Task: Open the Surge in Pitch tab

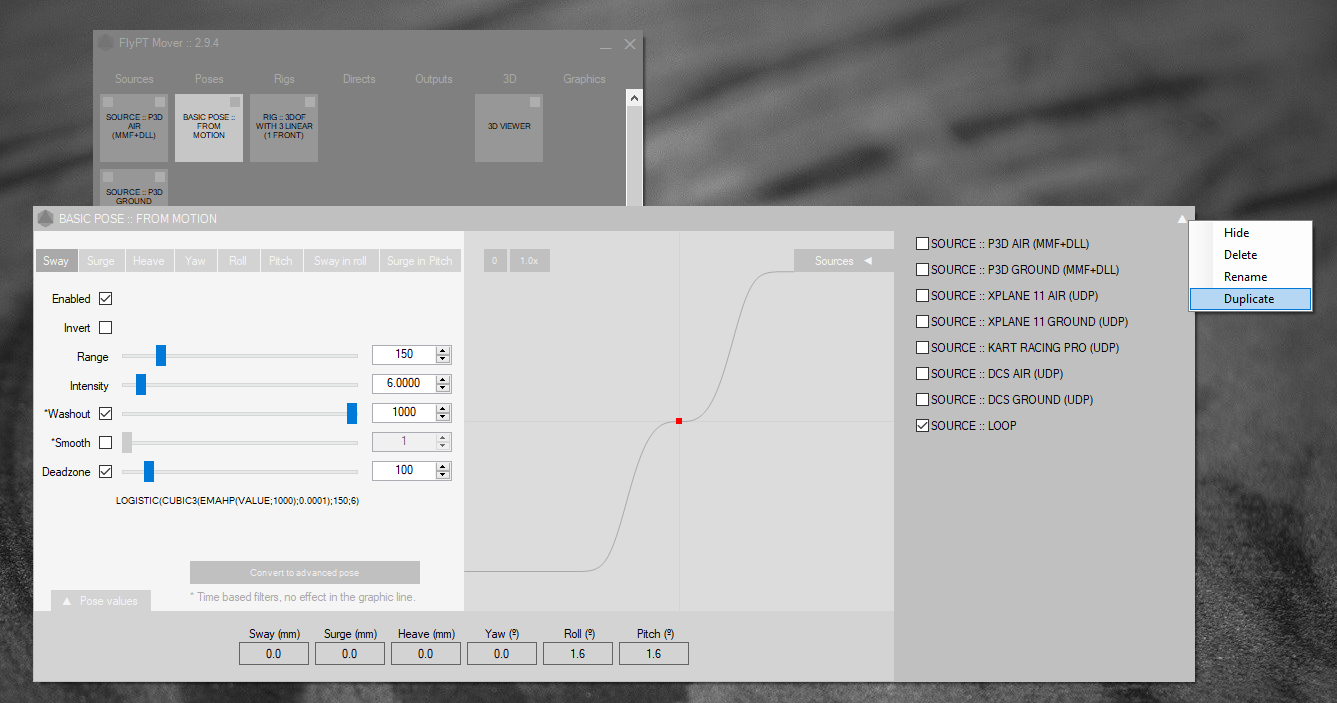Action: [x=420, y=261]
